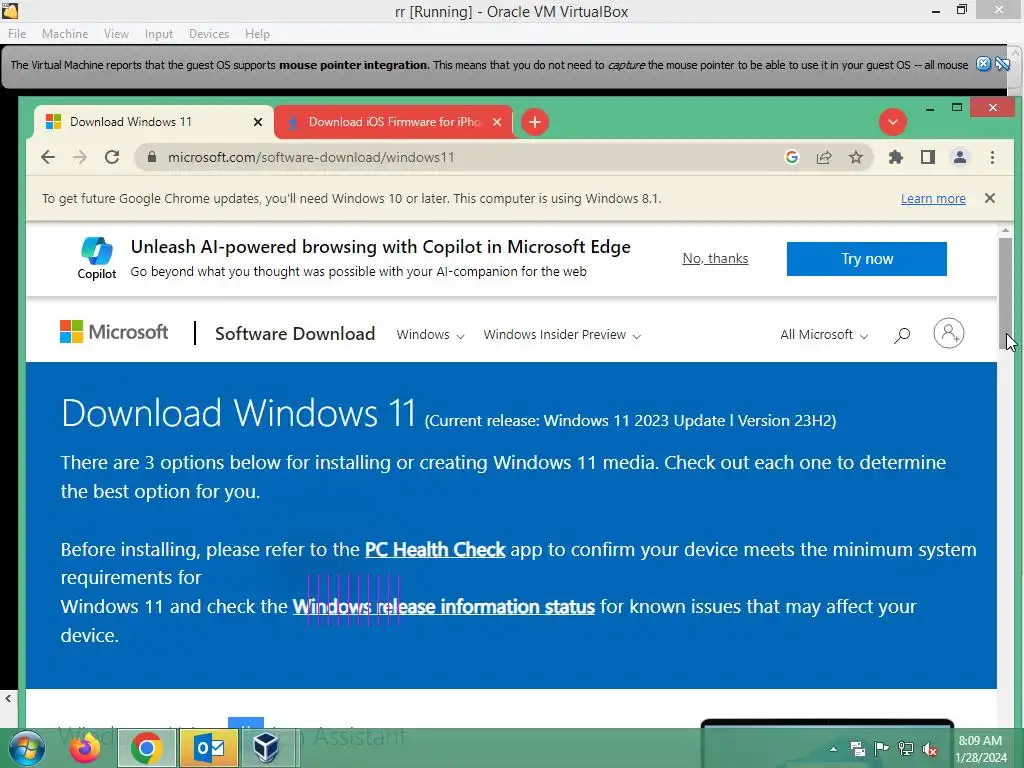Open Windows release information status link

click(x=443, y=607)
